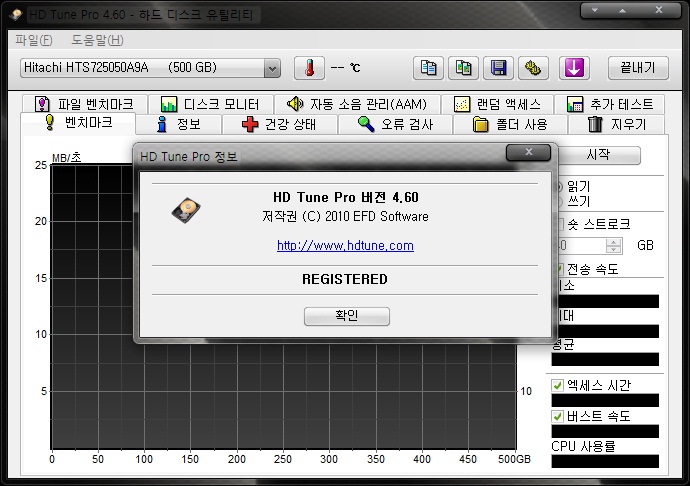Click the hard disk icon in dialog
The width and height of the screenshot is (690, 486).
tap(186, 210)
